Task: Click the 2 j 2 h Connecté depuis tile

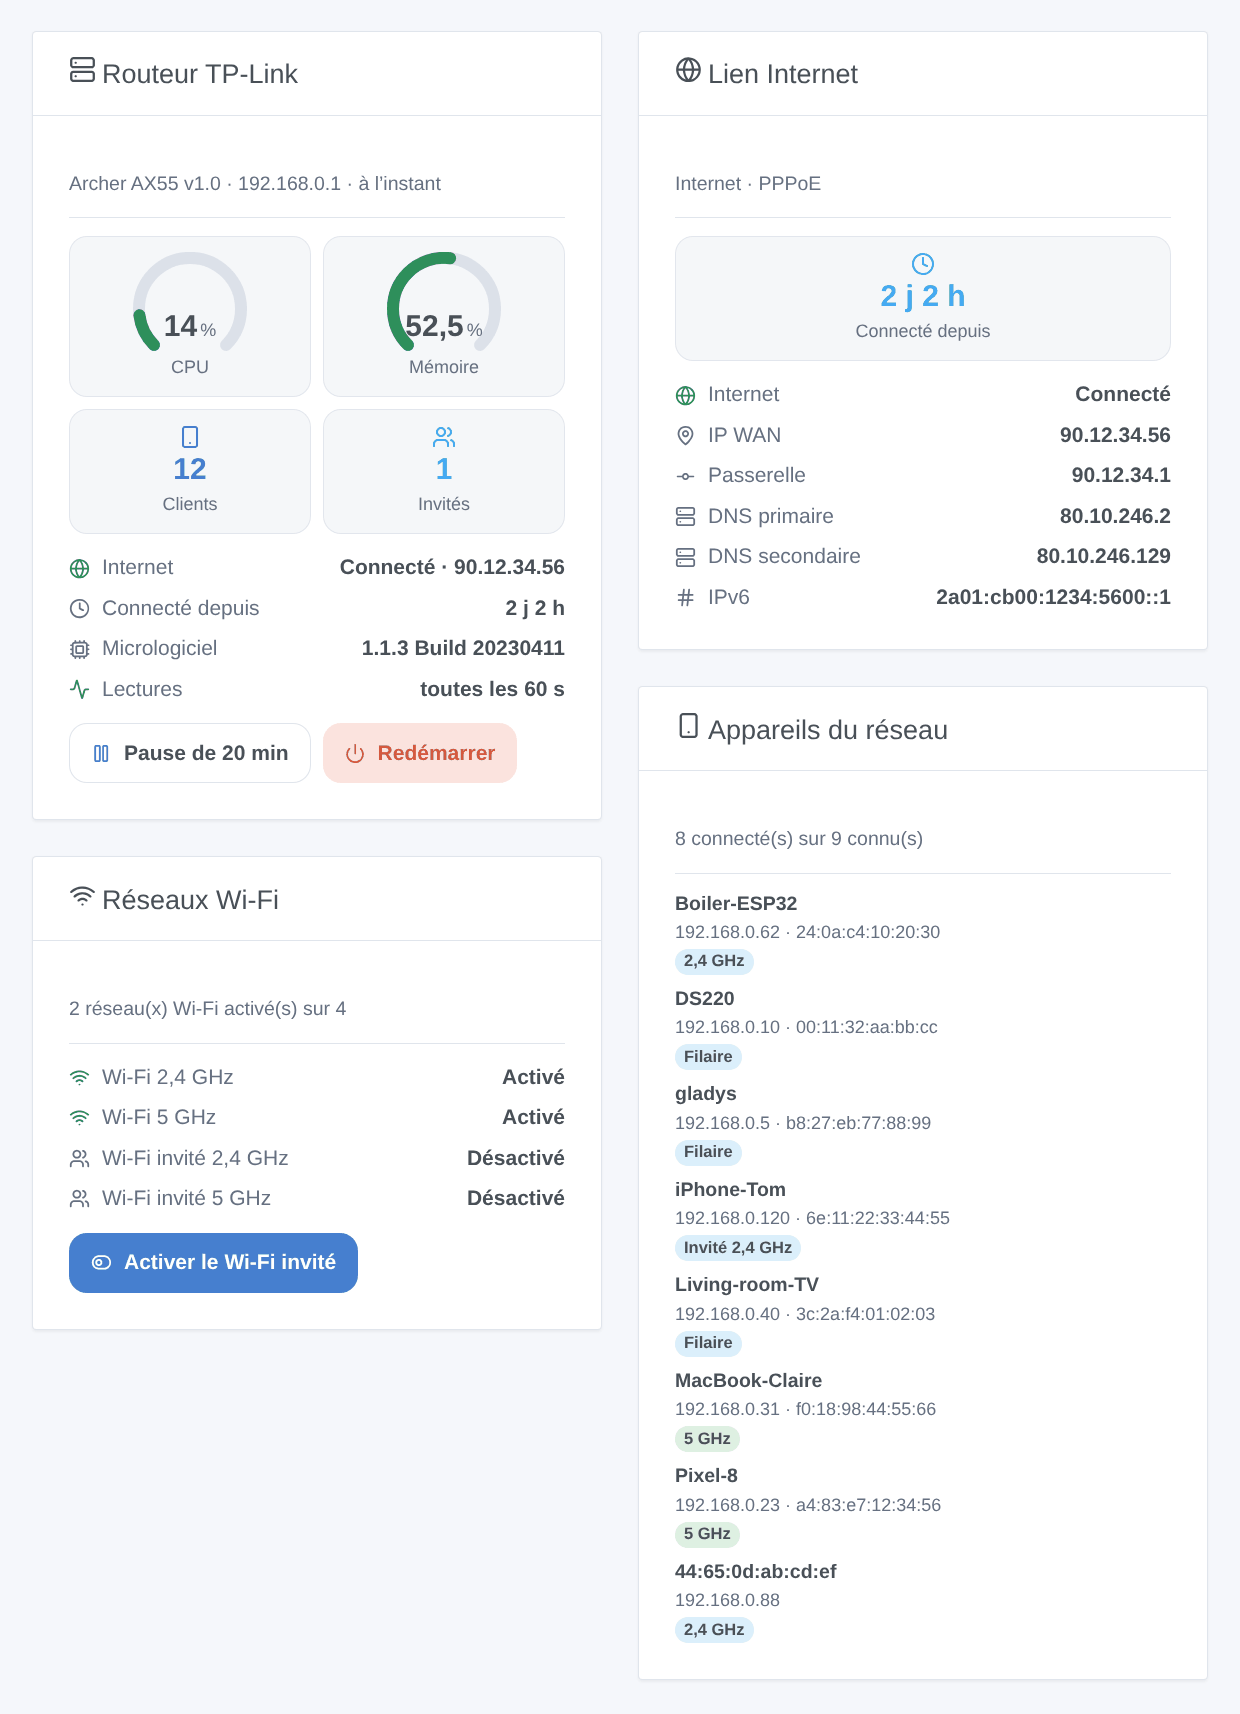Action: pos(923,298)
